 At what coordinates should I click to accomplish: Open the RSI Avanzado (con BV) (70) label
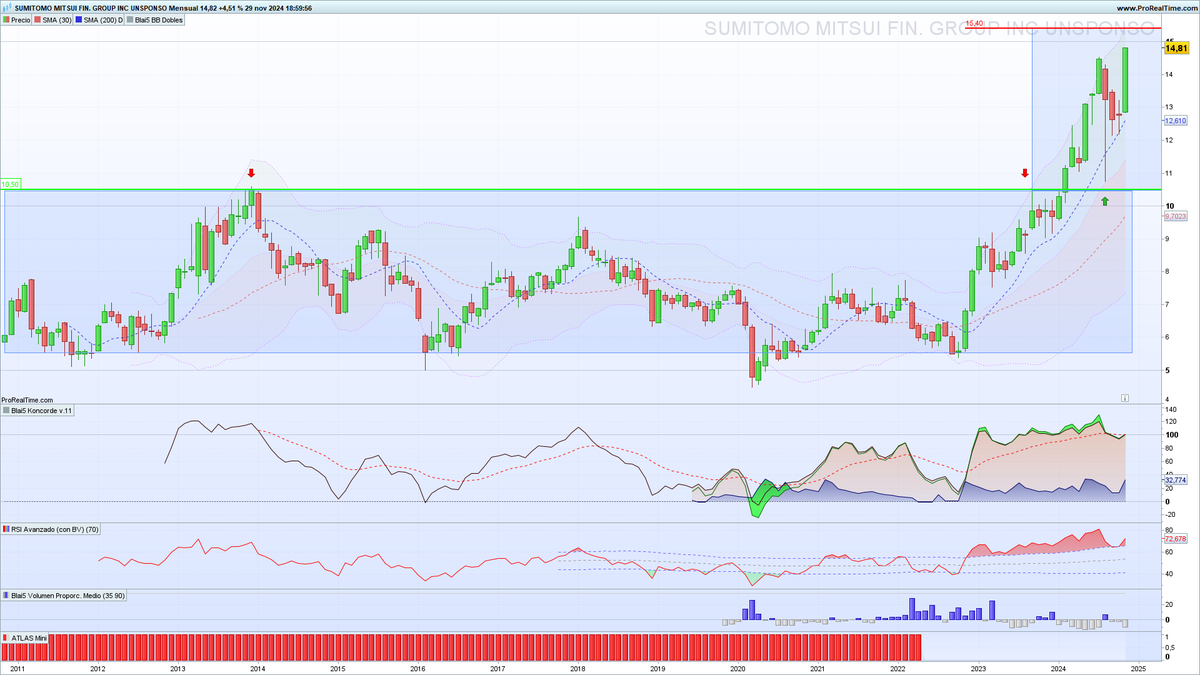pos(49,529)
